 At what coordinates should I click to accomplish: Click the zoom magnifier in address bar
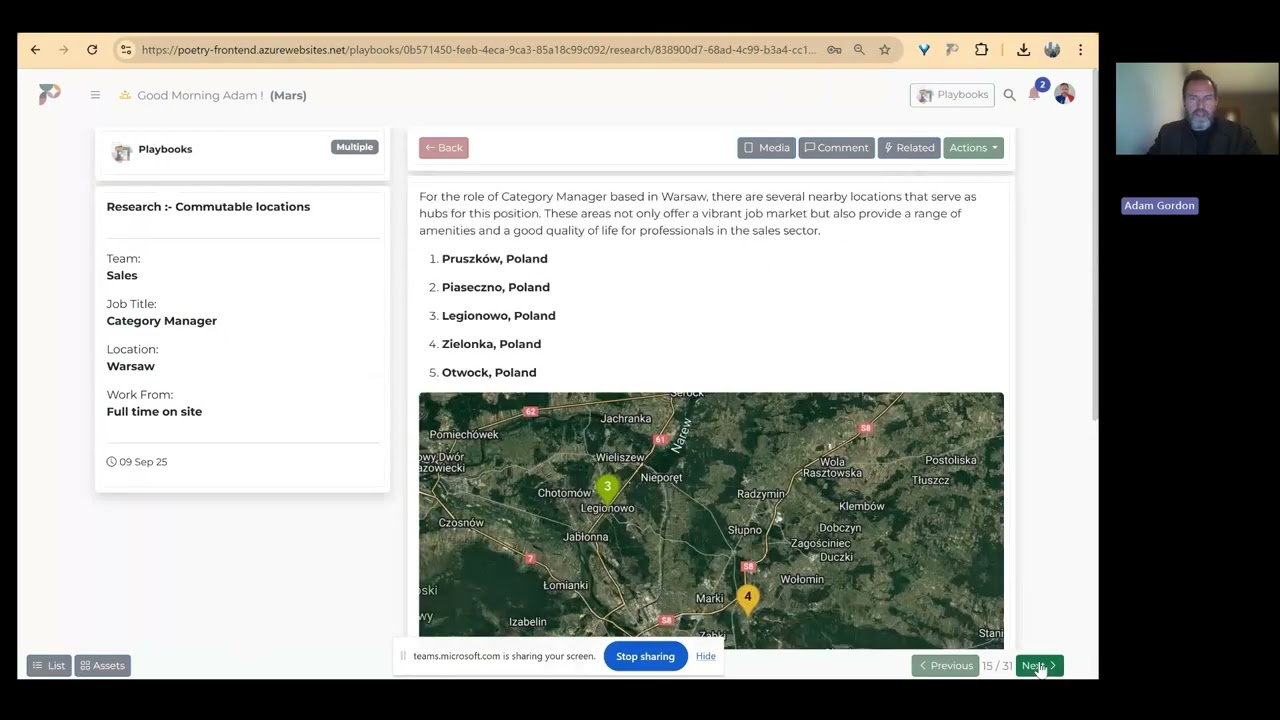[859, 49]
